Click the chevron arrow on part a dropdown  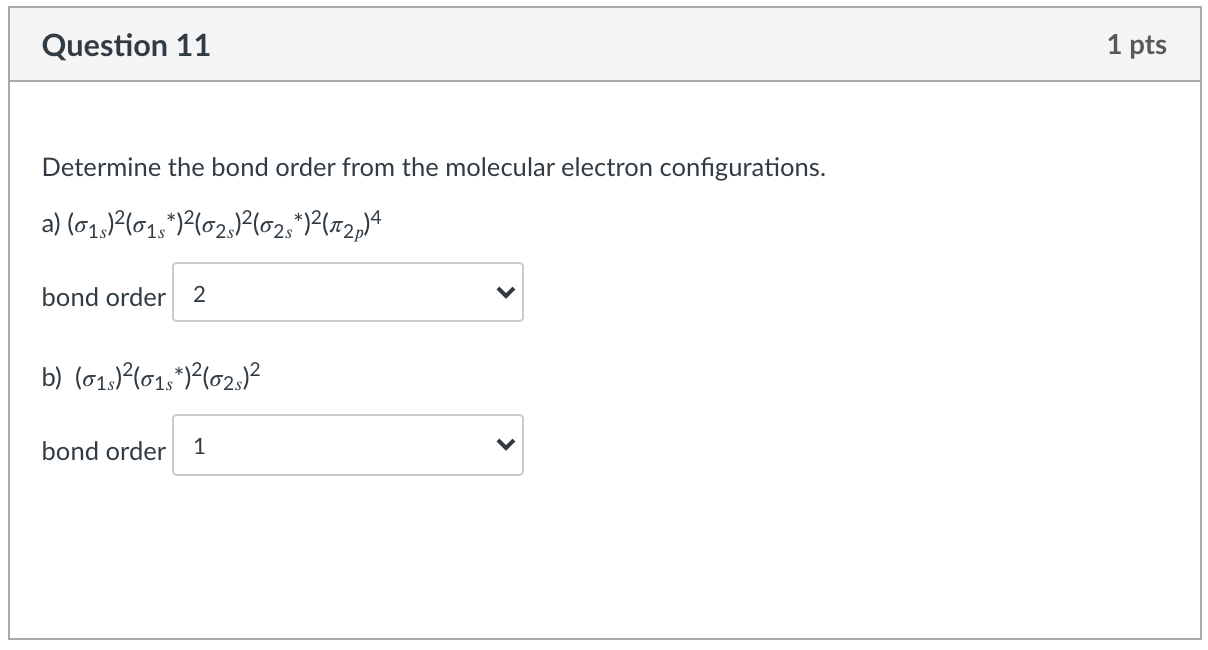[x=505, y=294]
